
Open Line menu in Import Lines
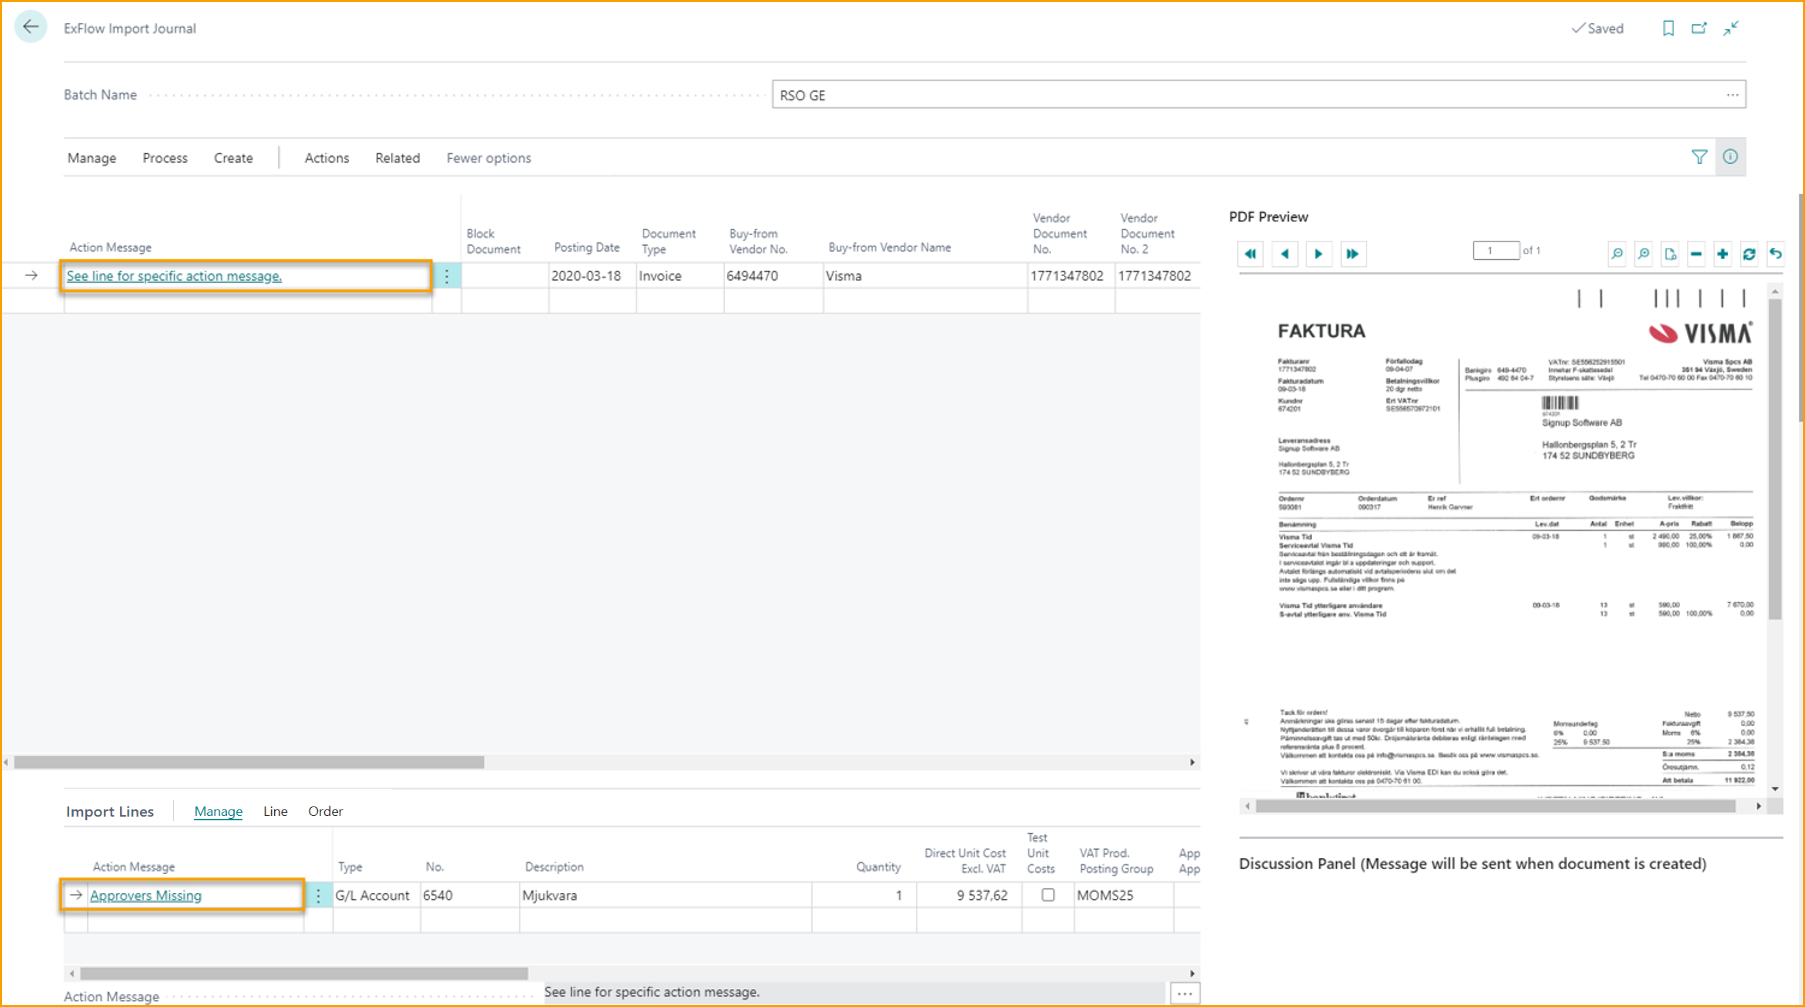coord(275,811)
